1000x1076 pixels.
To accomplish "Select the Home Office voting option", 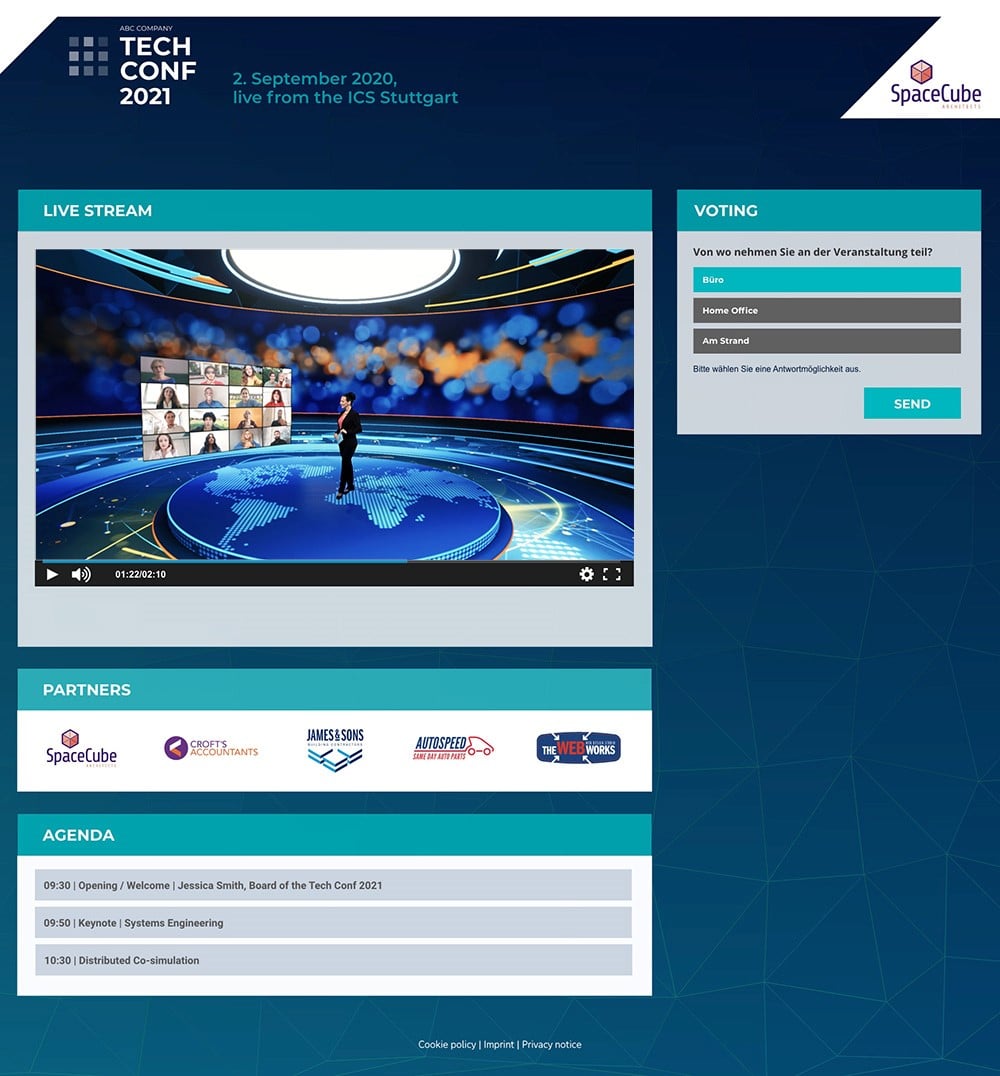I will [826, 311].
